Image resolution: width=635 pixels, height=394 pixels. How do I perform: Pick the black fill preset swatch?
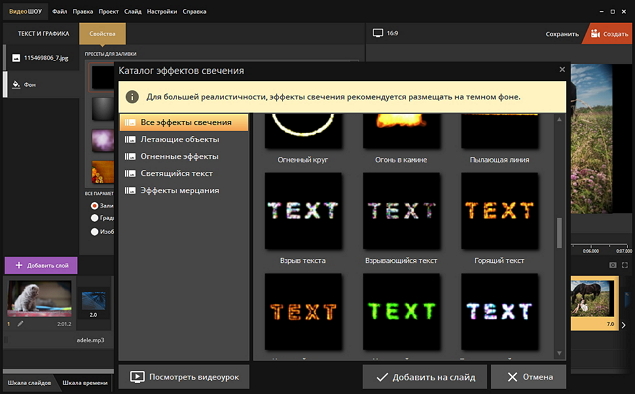pos(102,77)
